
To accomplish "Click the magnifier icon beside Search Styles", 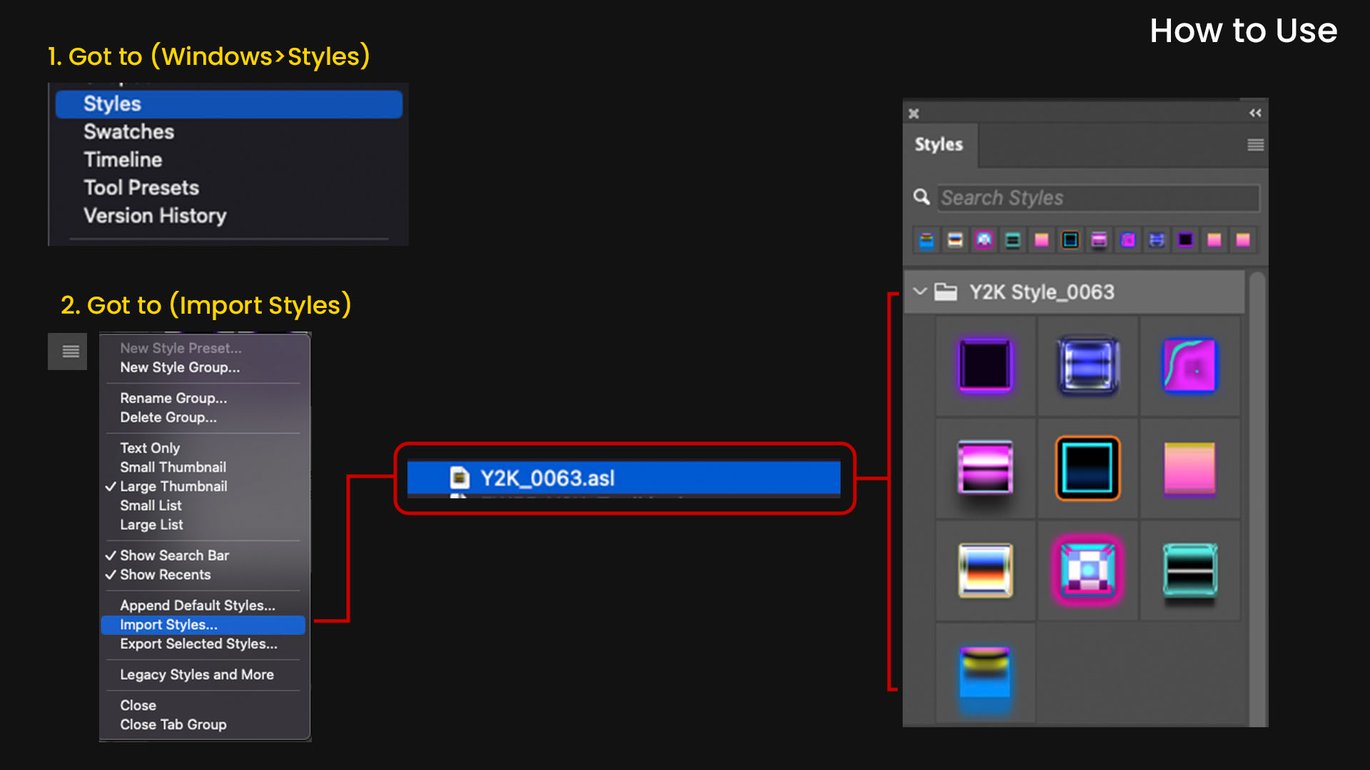I will coord(922,197).
